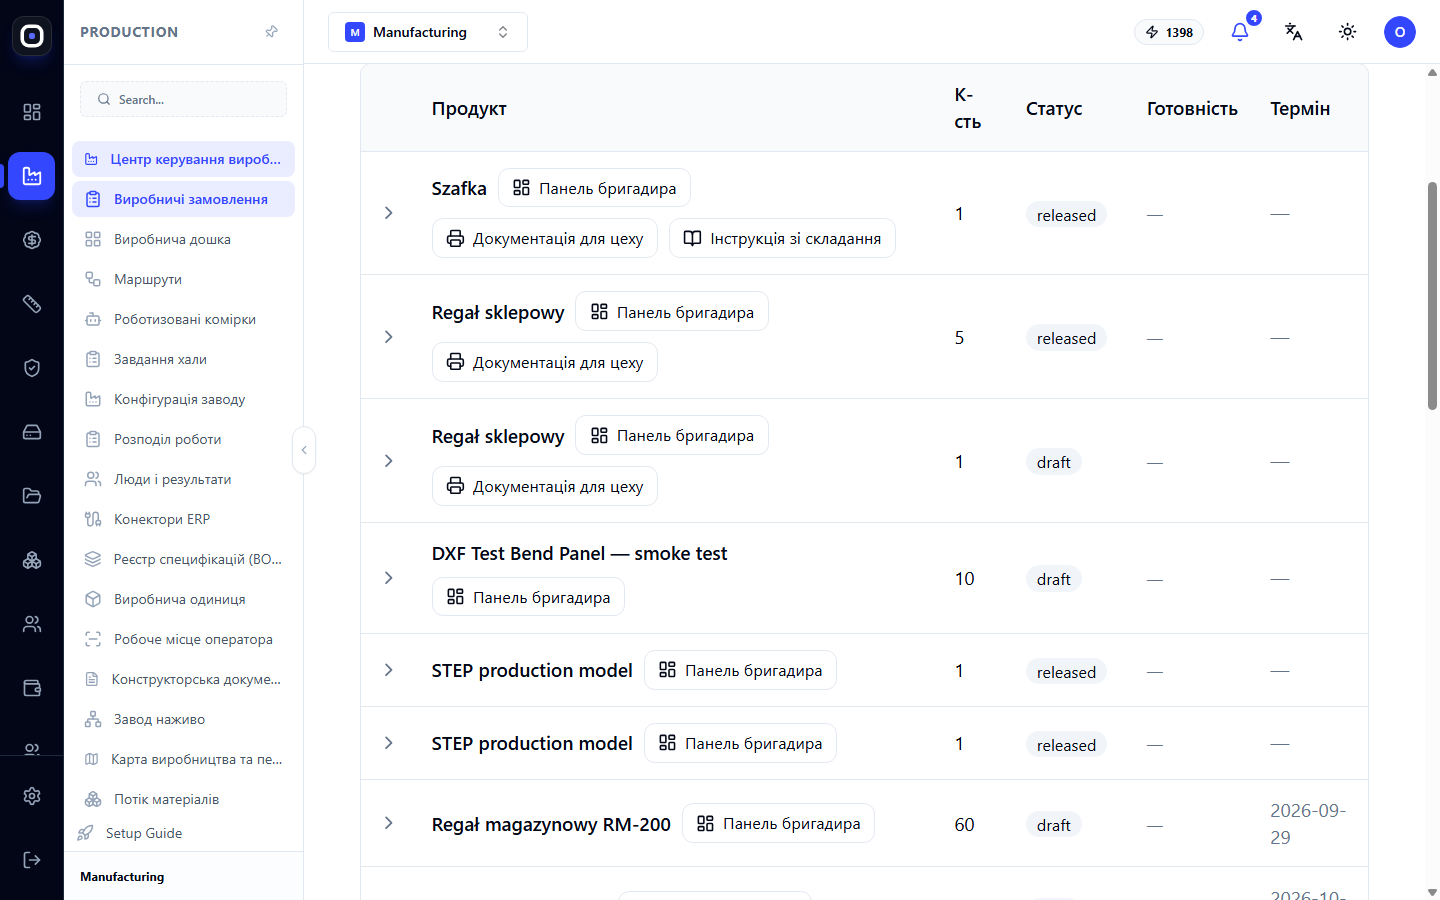Open the settings gear in left rail

[32, 796]
